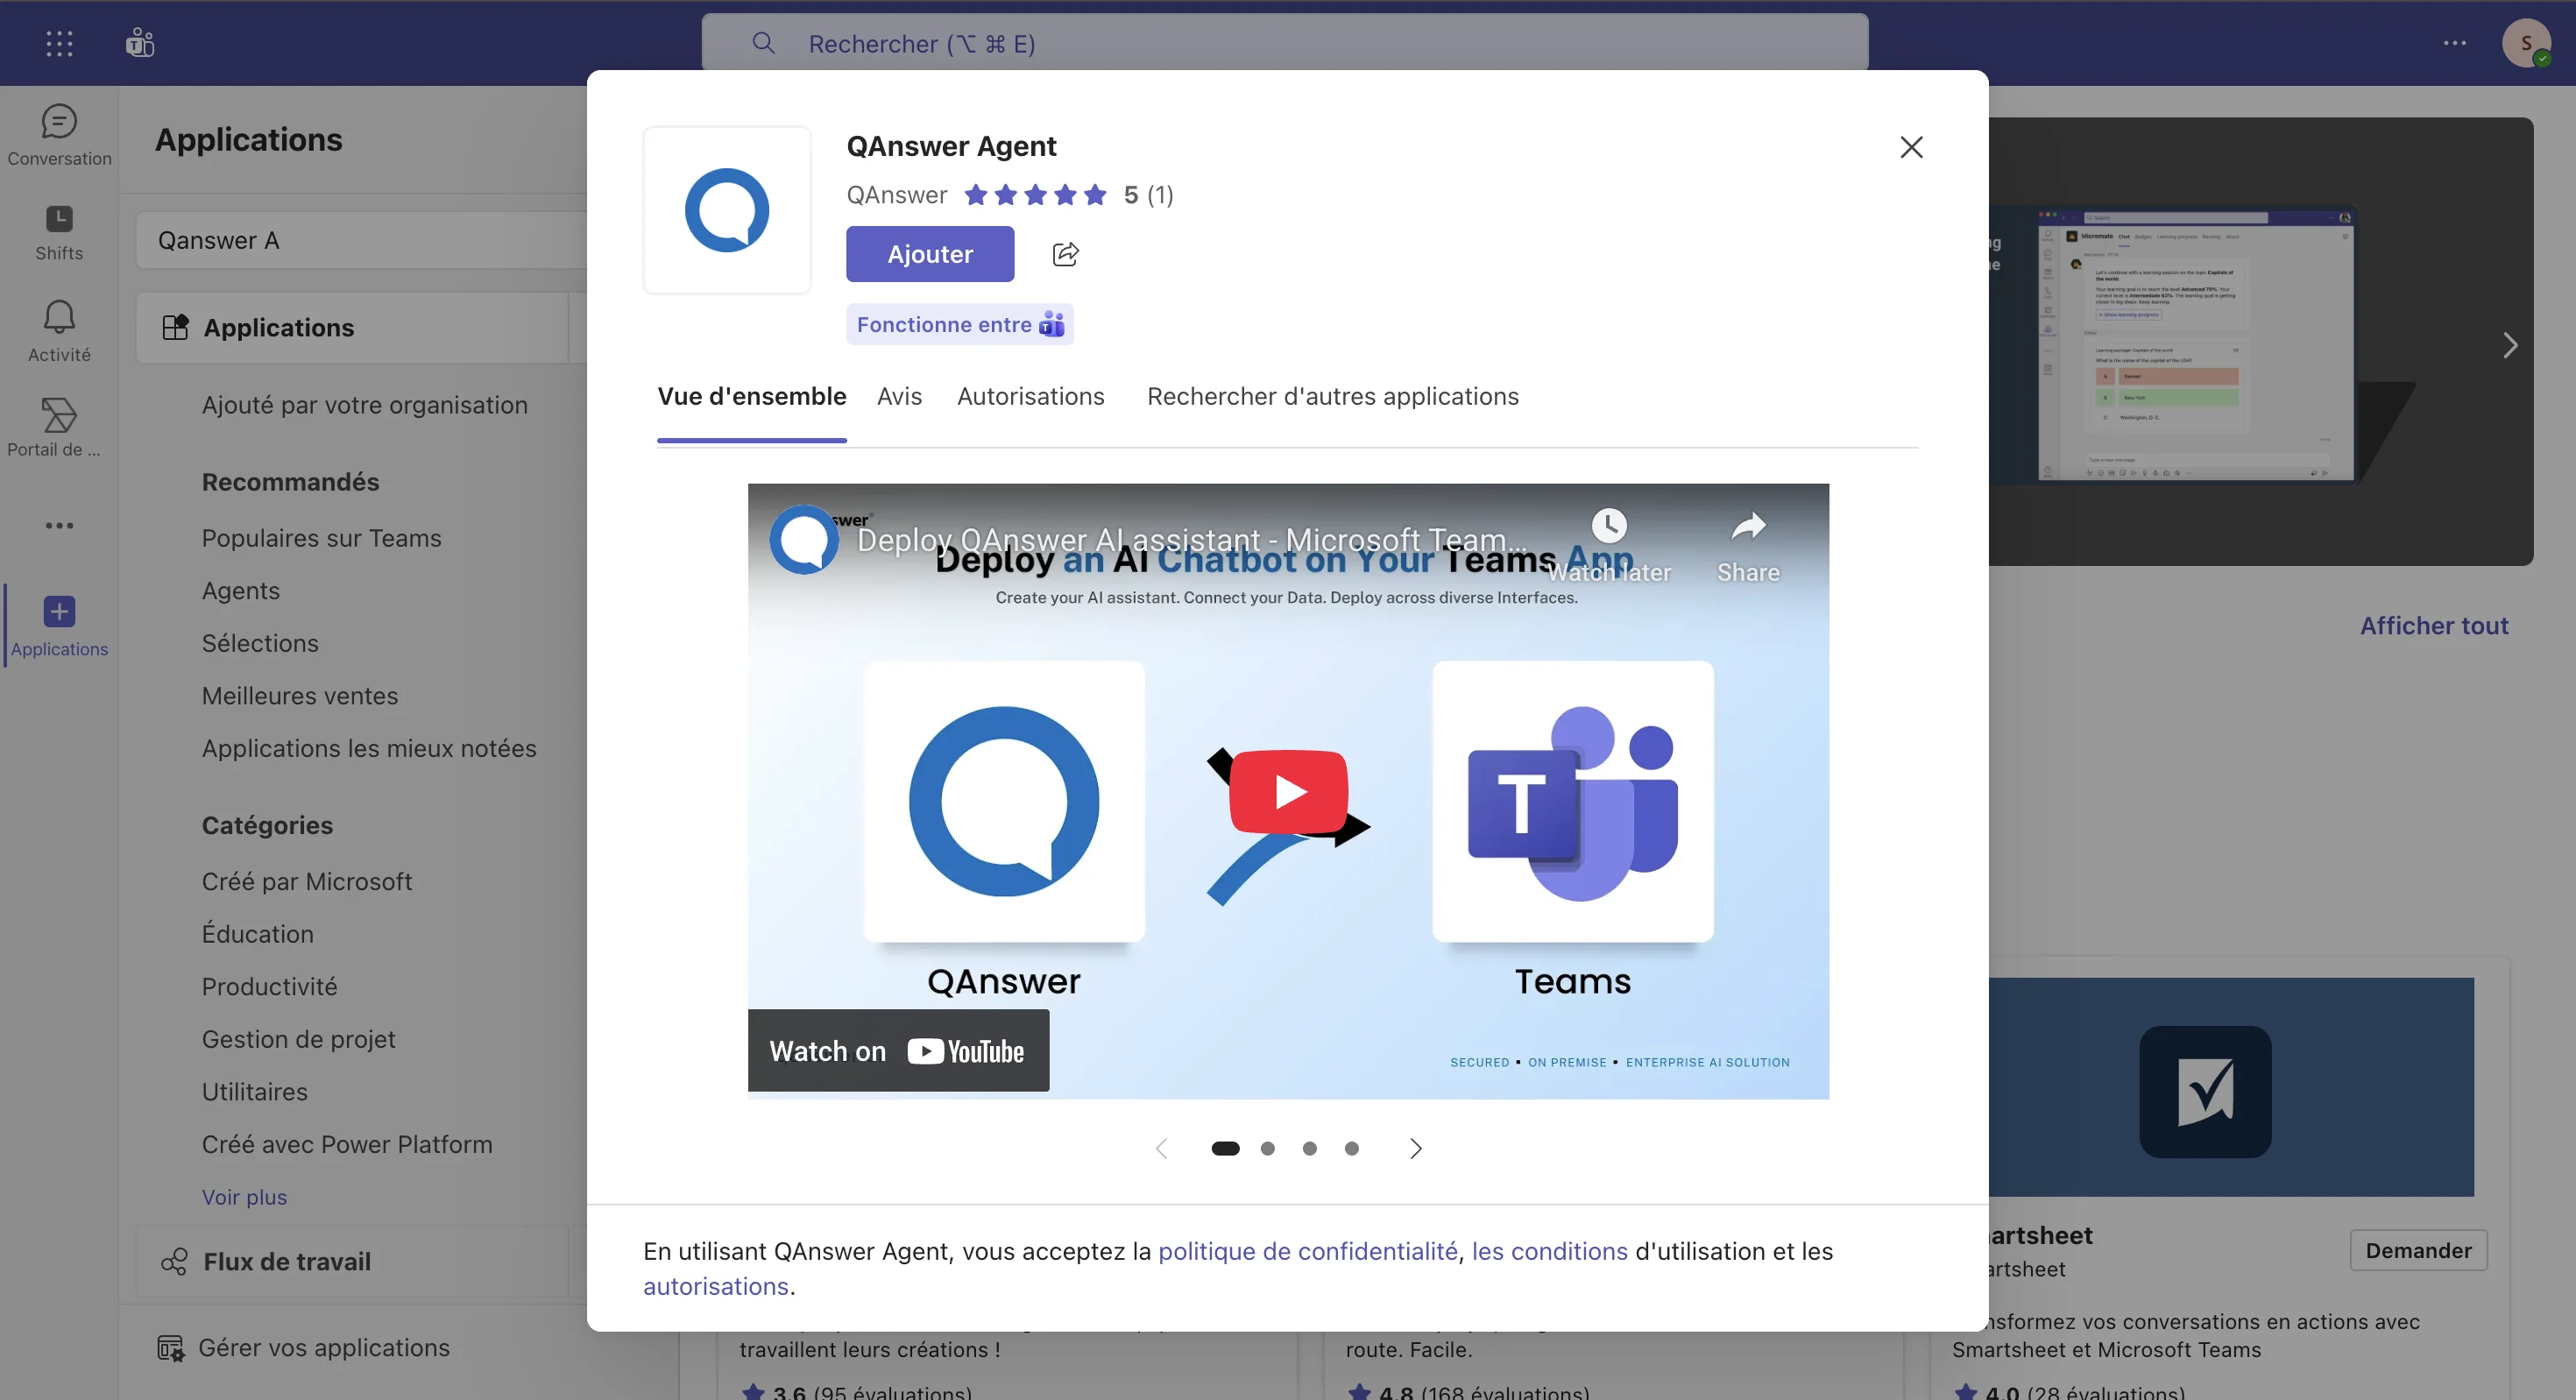Click the Fonctionne entre badge
The width and height of the screenshot is (2576, 1400).
[x=960, y=324]
